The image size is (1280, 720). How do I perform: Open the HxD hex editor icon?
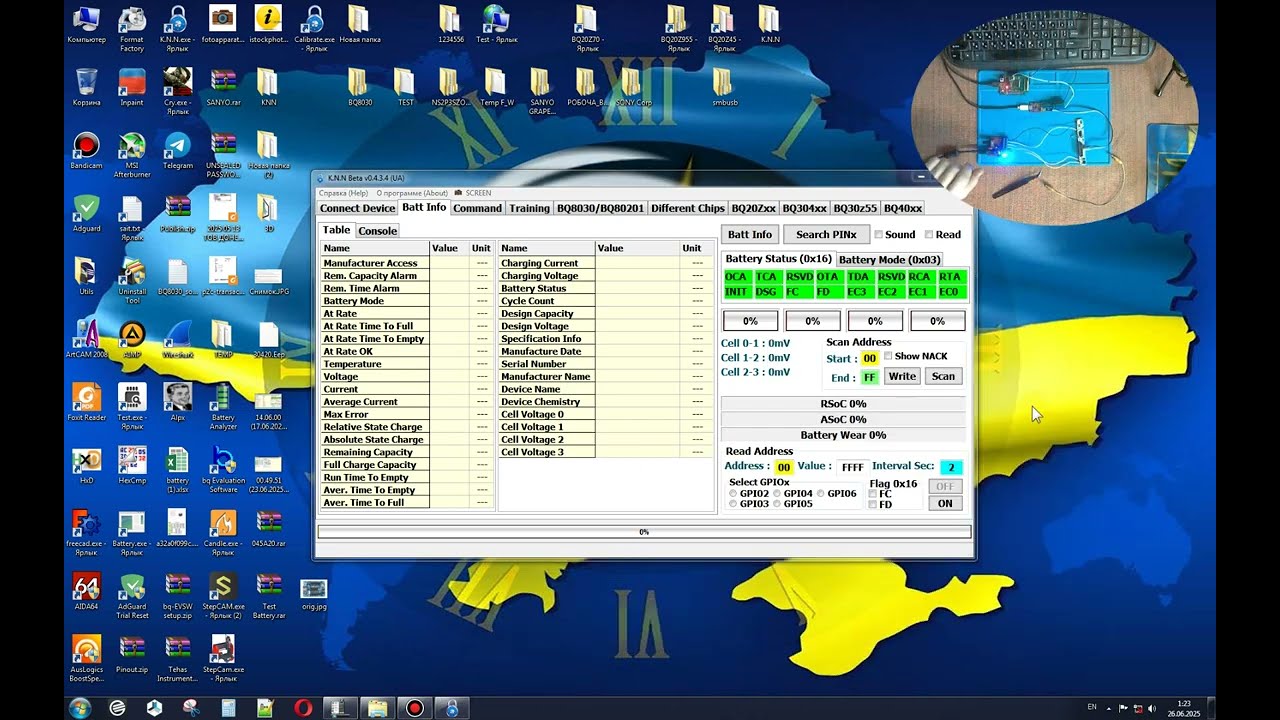[86, 466]
